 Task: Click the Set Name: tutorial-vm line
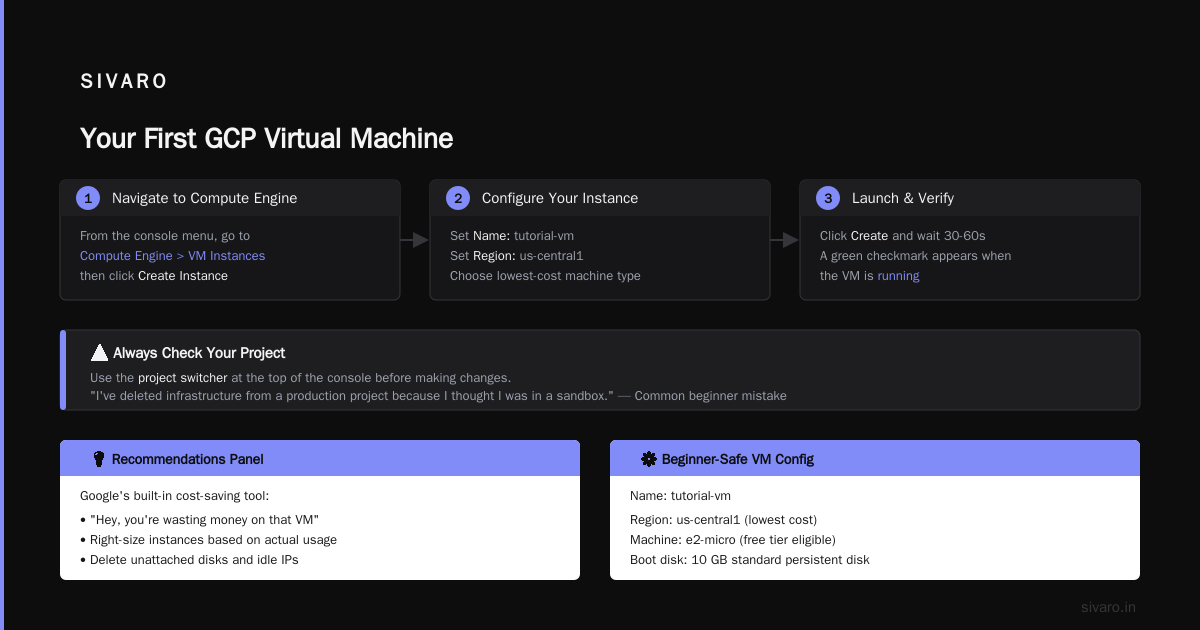click(512, 236)
